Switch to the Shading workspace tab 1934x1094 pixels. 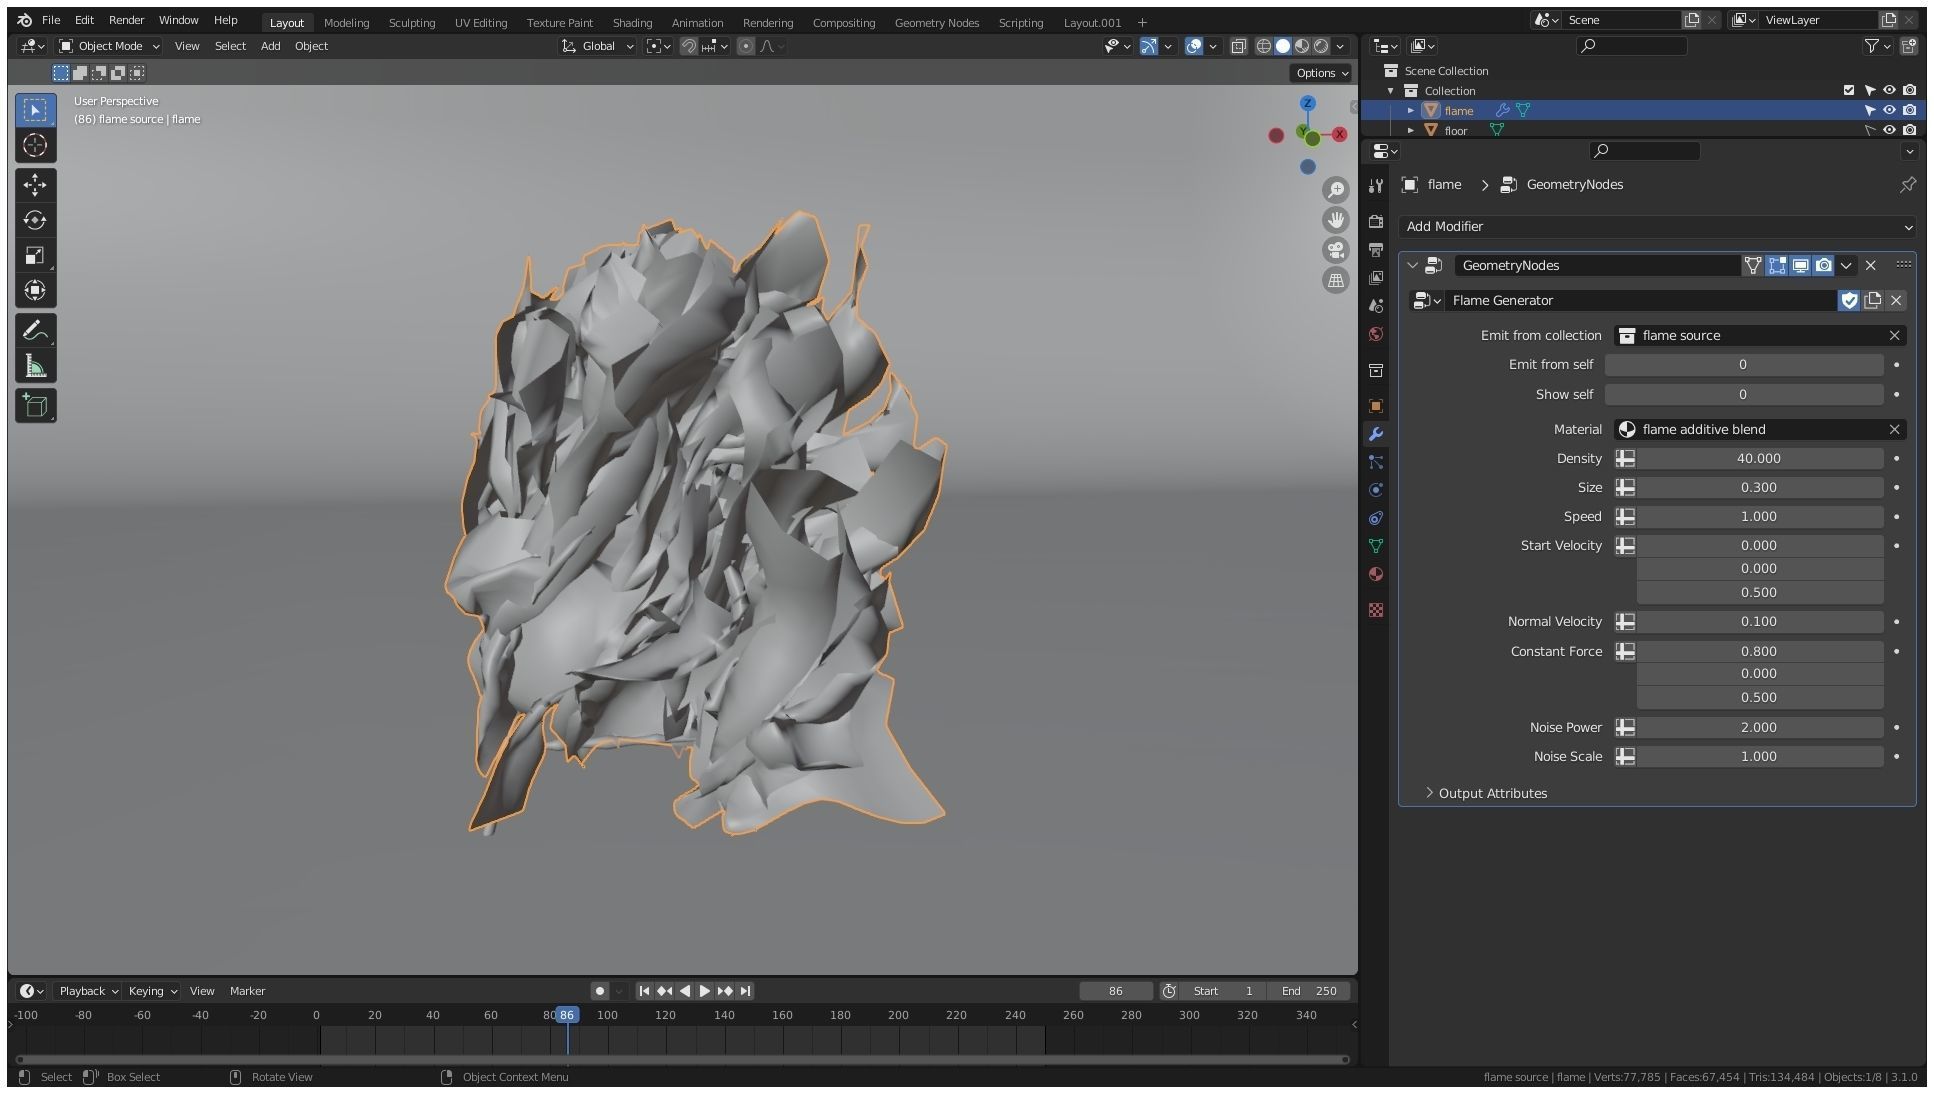(632, 22)
